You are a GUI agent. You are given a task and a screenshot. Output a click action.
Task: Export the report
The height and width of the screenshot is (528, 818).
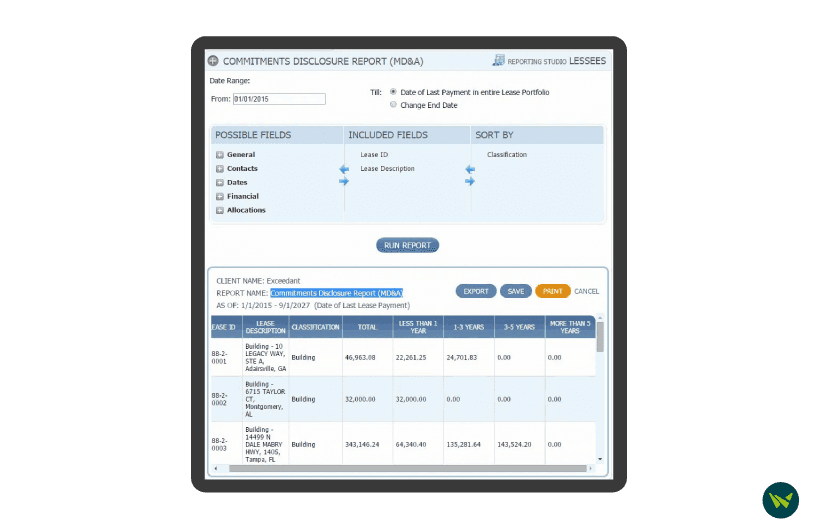[476, 291]
